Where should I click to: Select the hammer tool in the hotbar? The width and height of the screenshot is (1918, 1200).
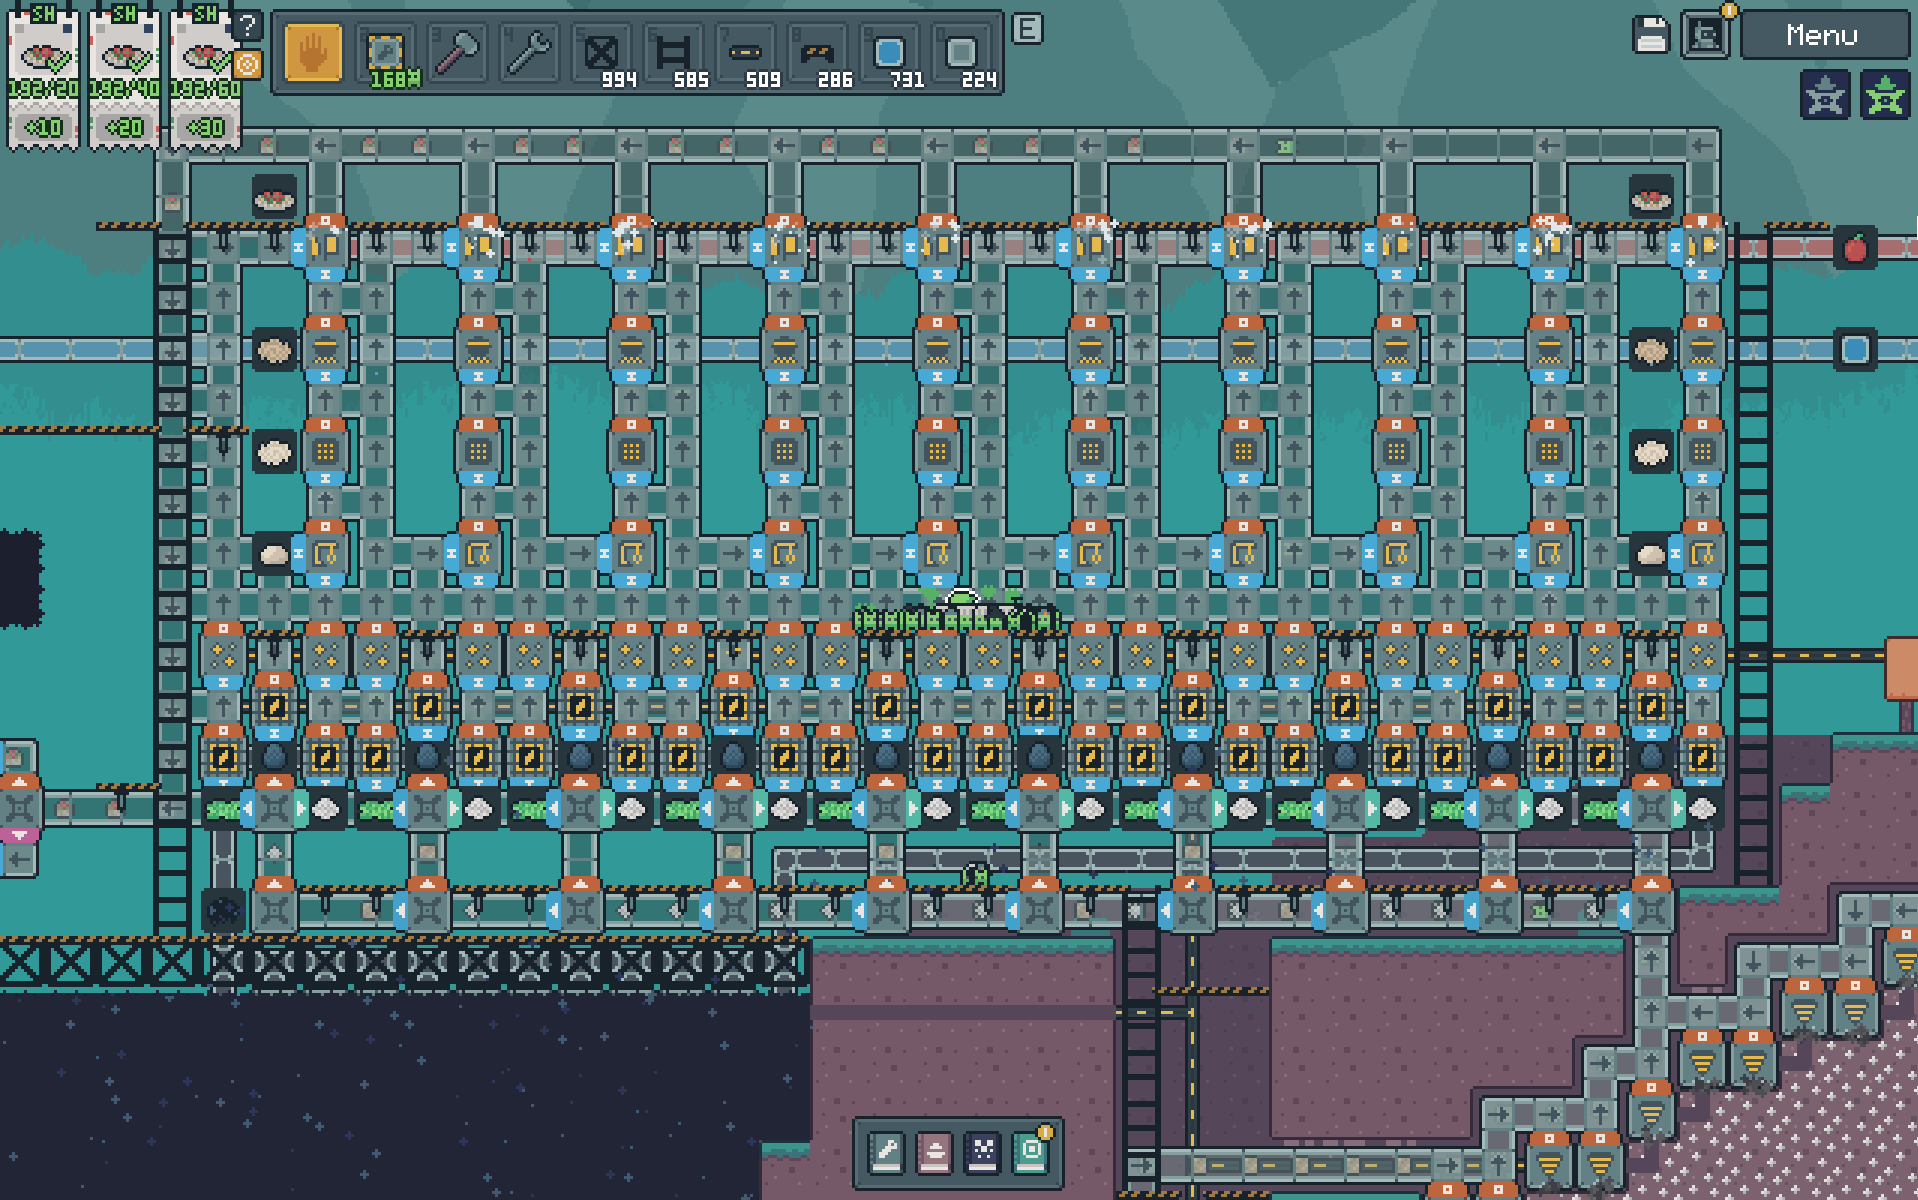(457, 53)
